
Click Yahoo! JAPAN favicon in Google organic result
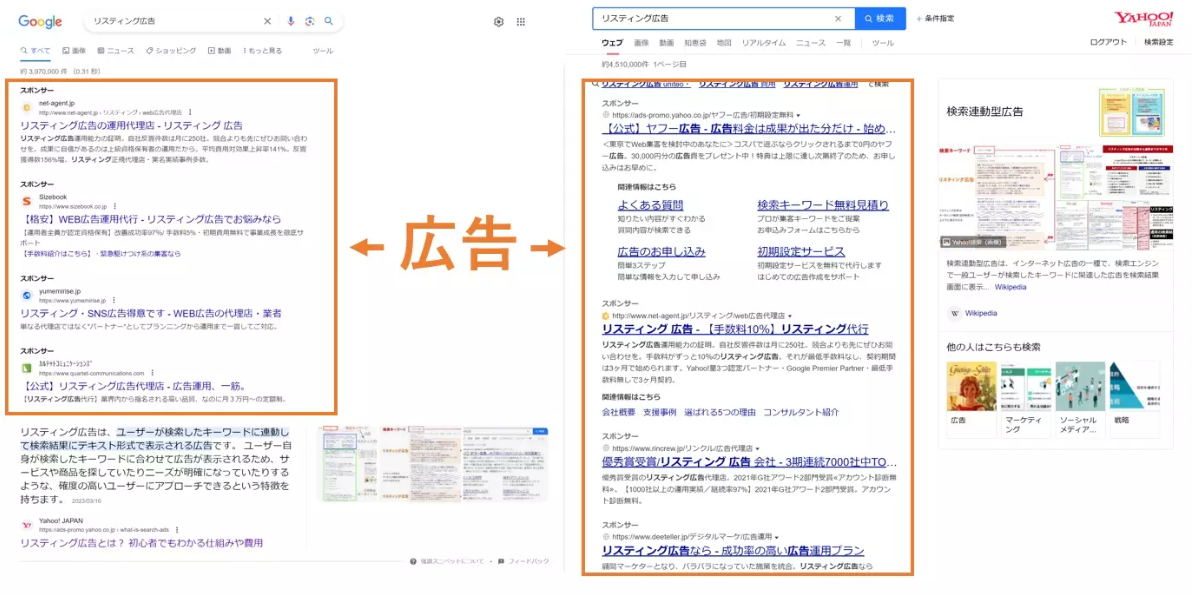[27, 525]
